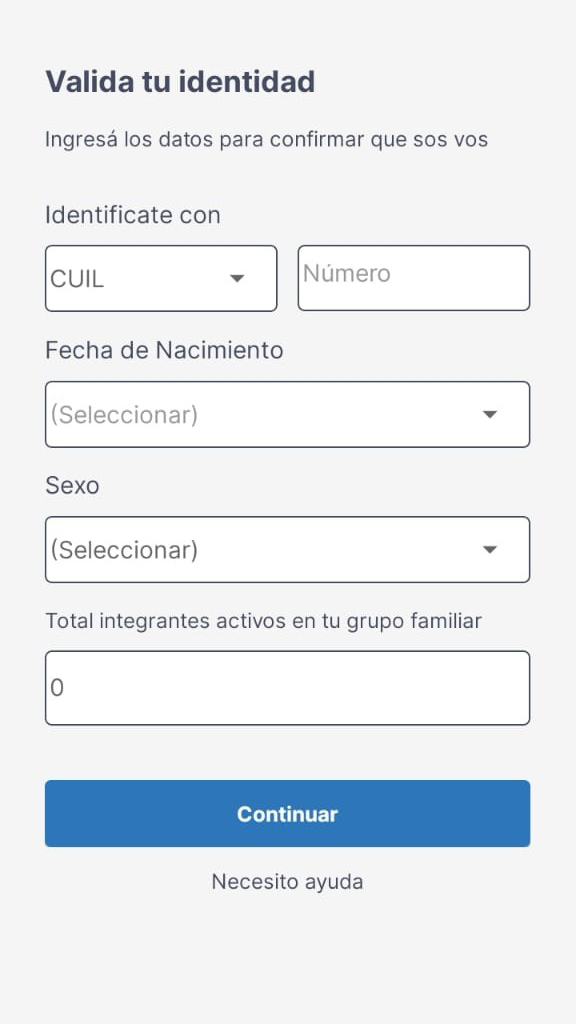Click the Valida tu identidad heading
Viewport: 576px width, 1024px height.
pyautogui.click(x=179, y=82)
